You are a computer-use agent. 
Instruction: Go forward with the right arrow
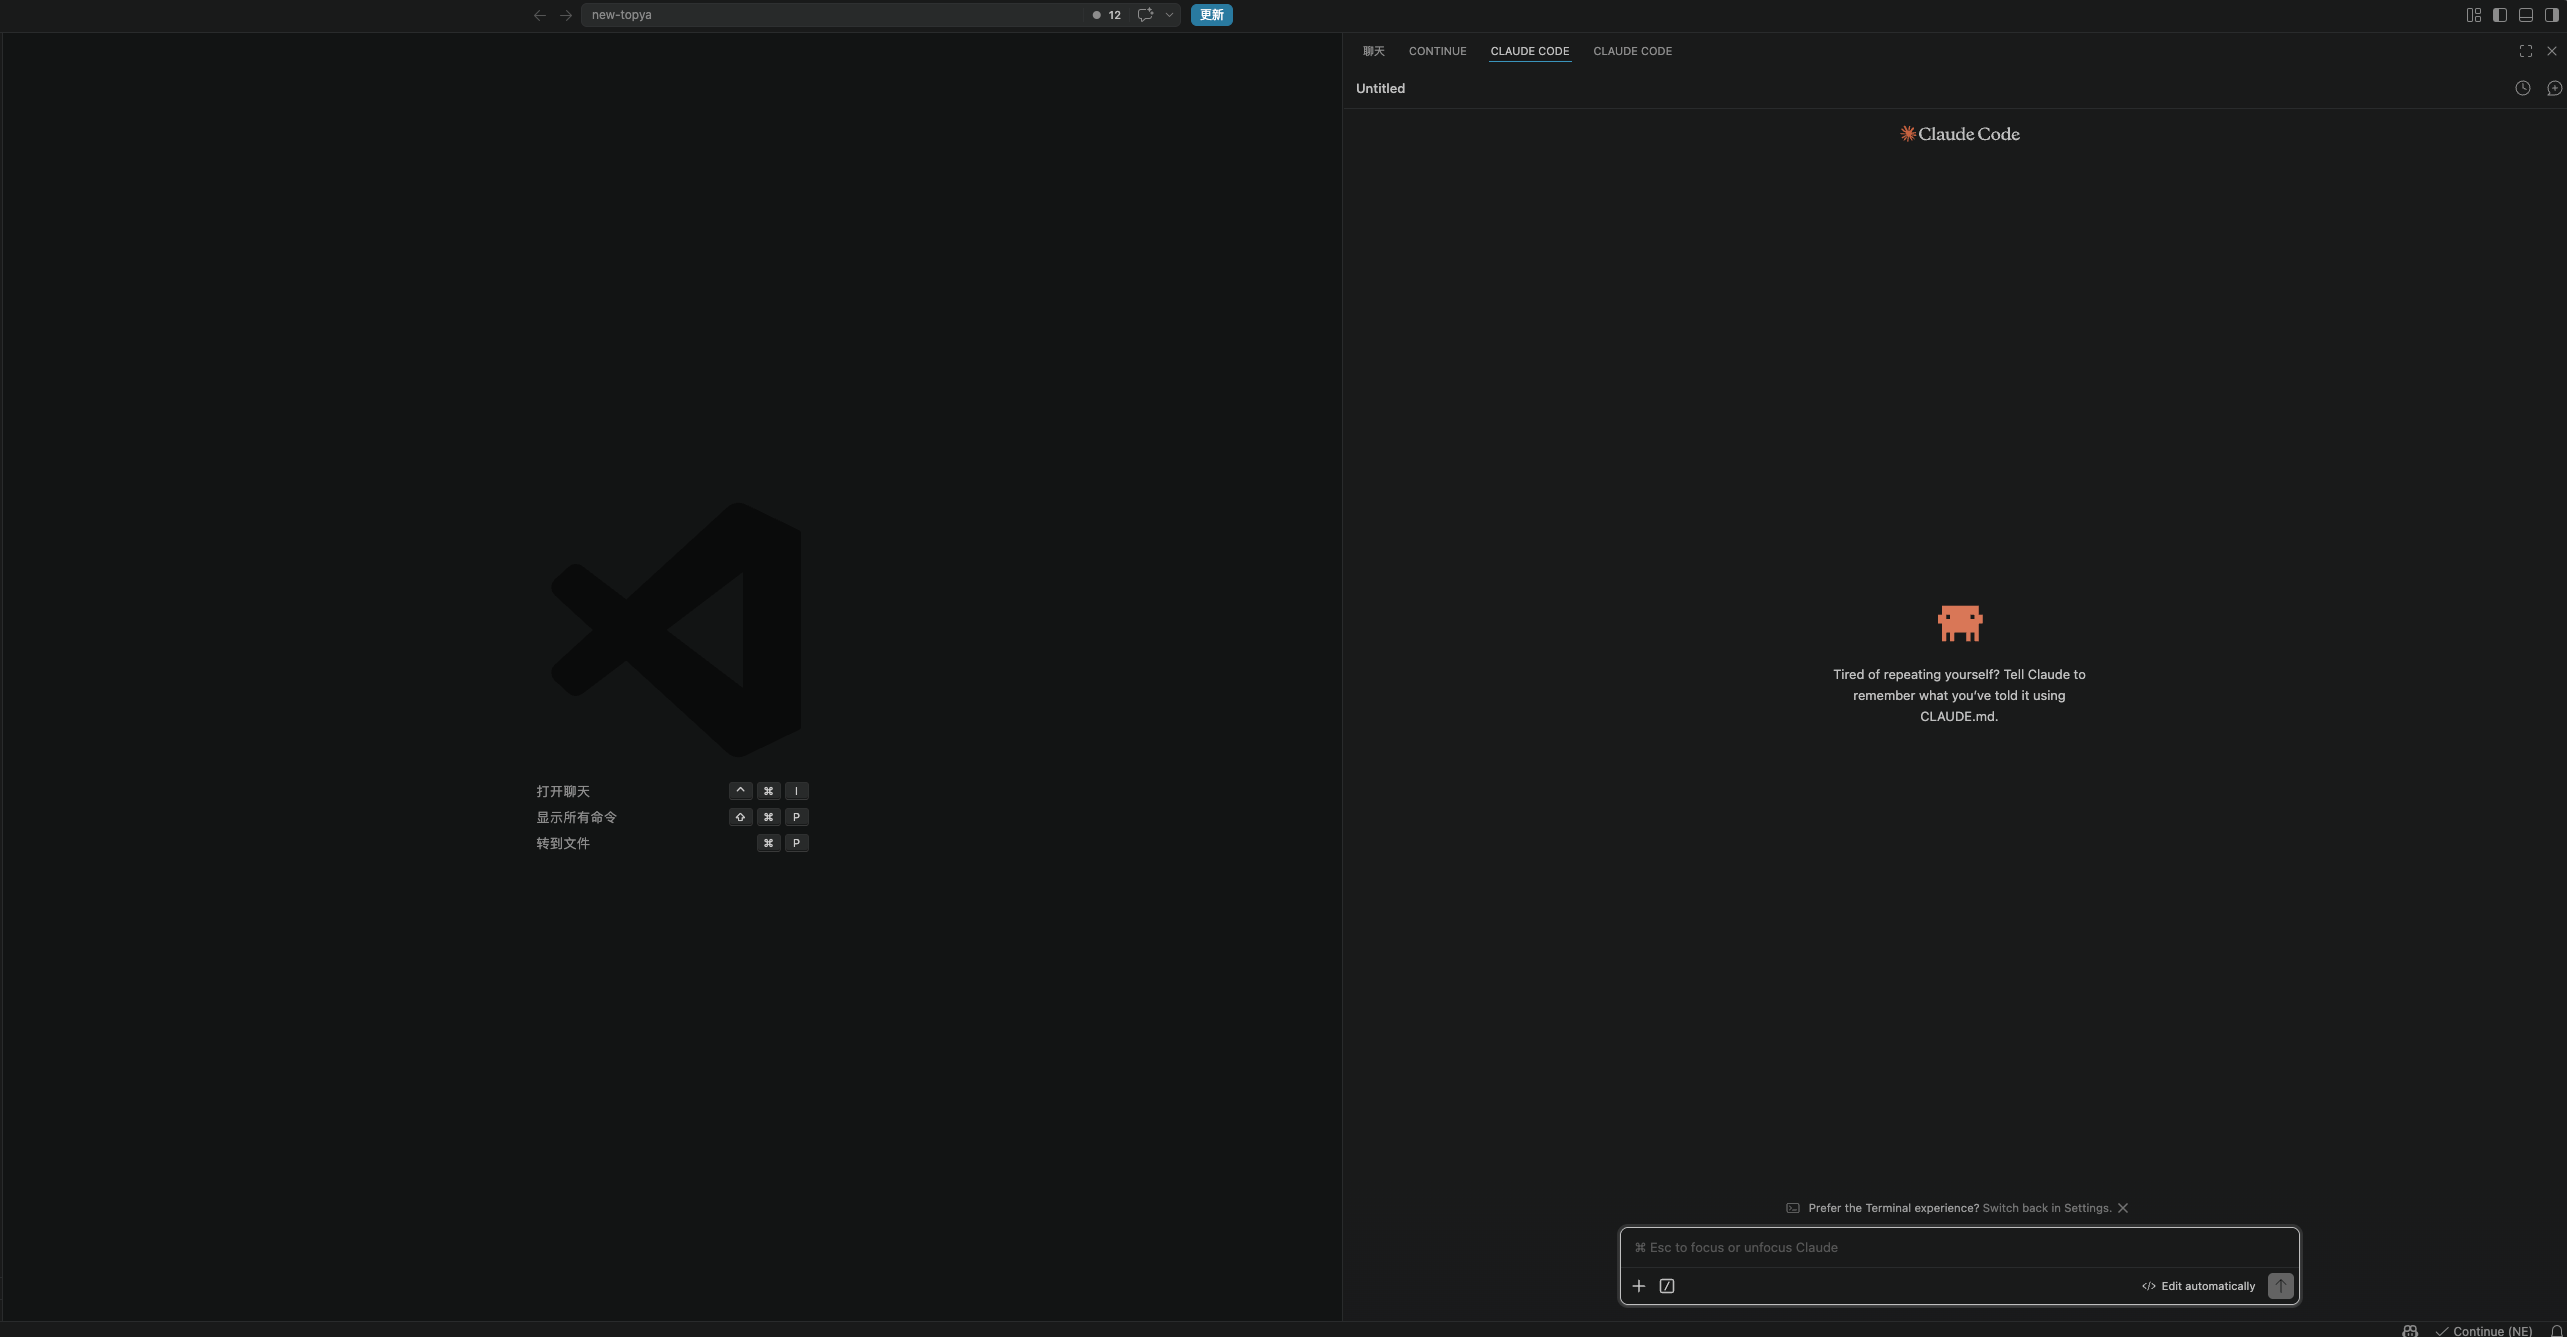point(566,15)
